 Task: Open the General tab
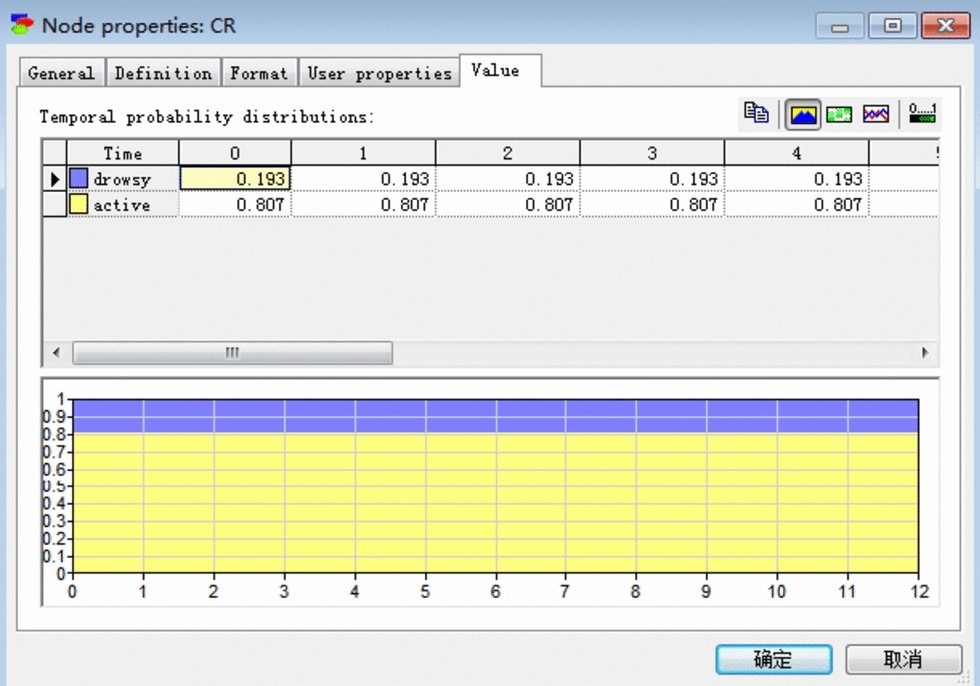[61, 73]
